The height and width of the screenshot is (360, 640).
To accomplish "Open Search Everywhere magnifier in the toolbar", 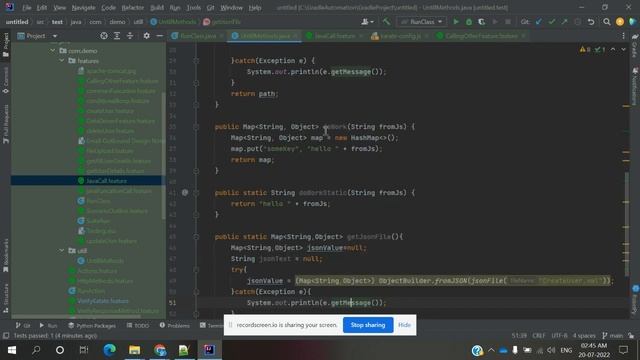I will tap(607, 22).
